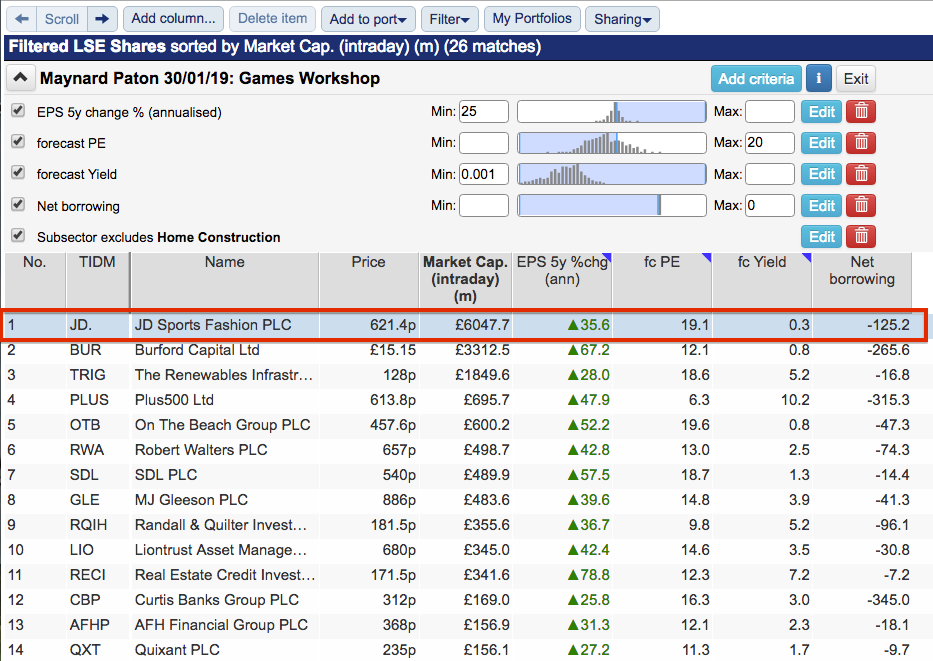The height and width of the screenshot is (661, 933).
Task: Edit the forecast PE criterion
Action: (x=821, y=143)
